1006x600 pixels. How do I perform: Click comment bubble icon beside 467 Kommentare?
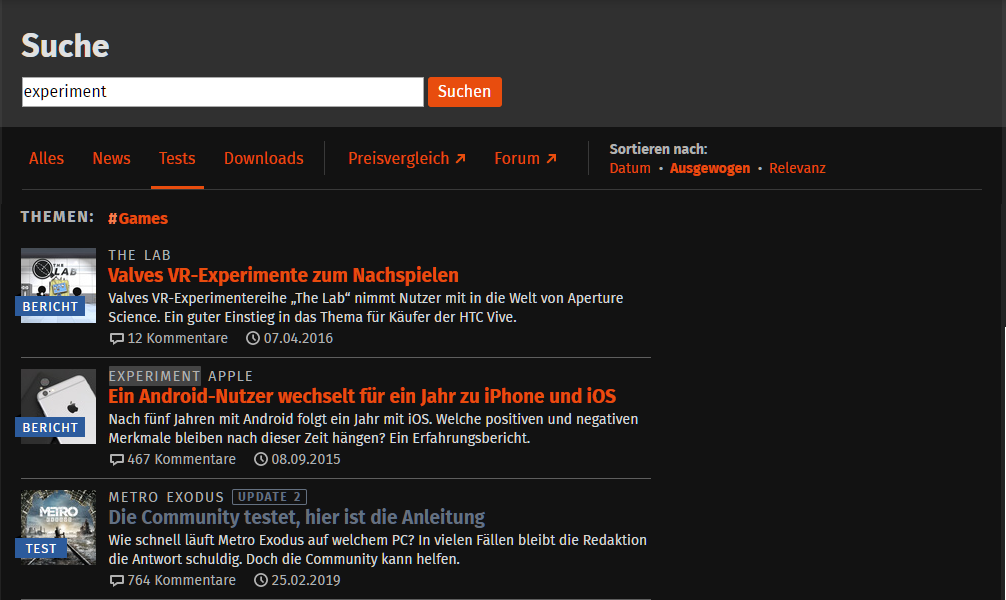[x=116, y=459]
